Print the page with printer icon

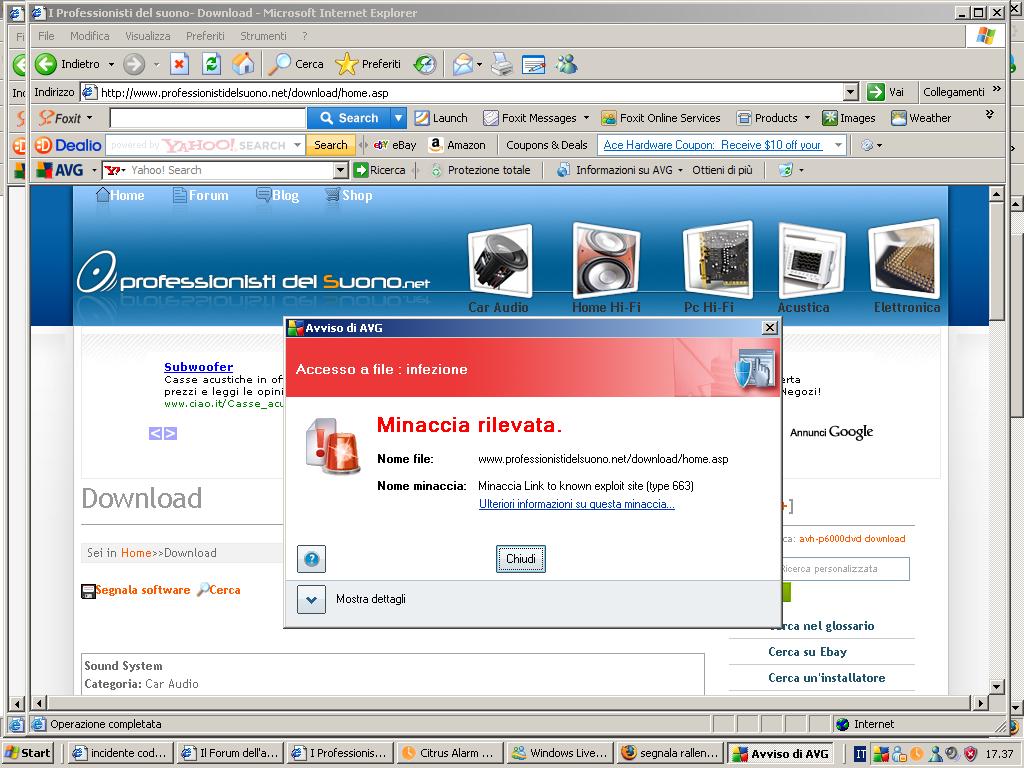click(x=502, y=64)
